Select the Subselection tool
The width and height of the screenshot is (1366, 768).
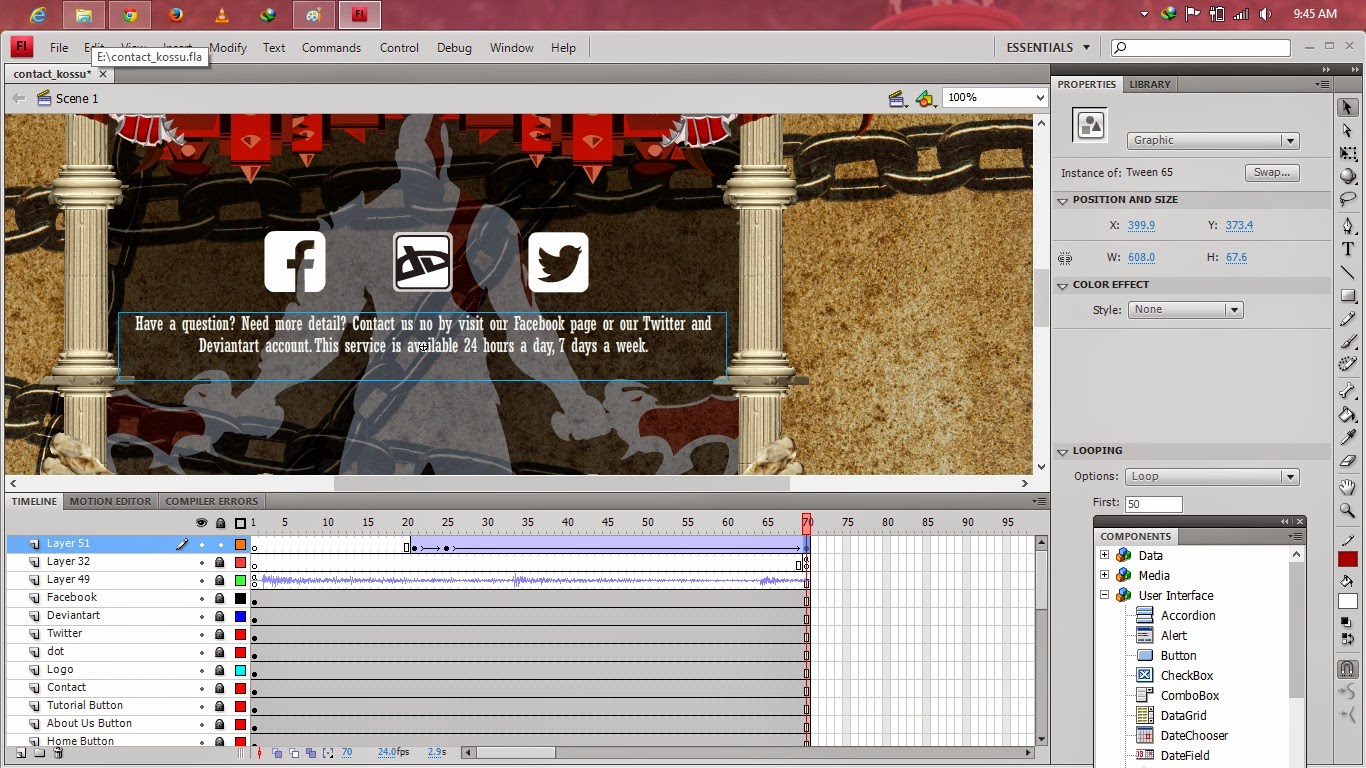1348,131
